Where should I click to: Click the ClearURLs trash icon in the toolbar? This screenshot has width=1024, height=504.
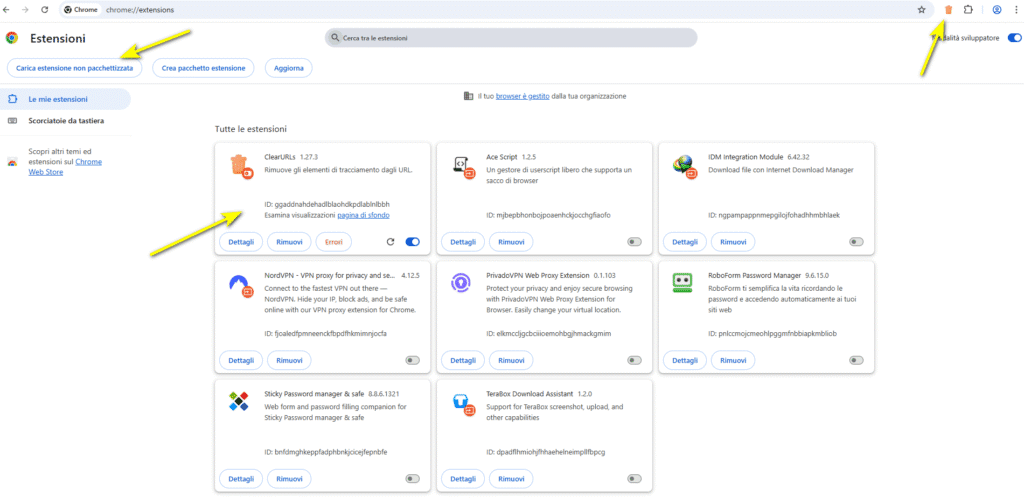click(948, 9)
